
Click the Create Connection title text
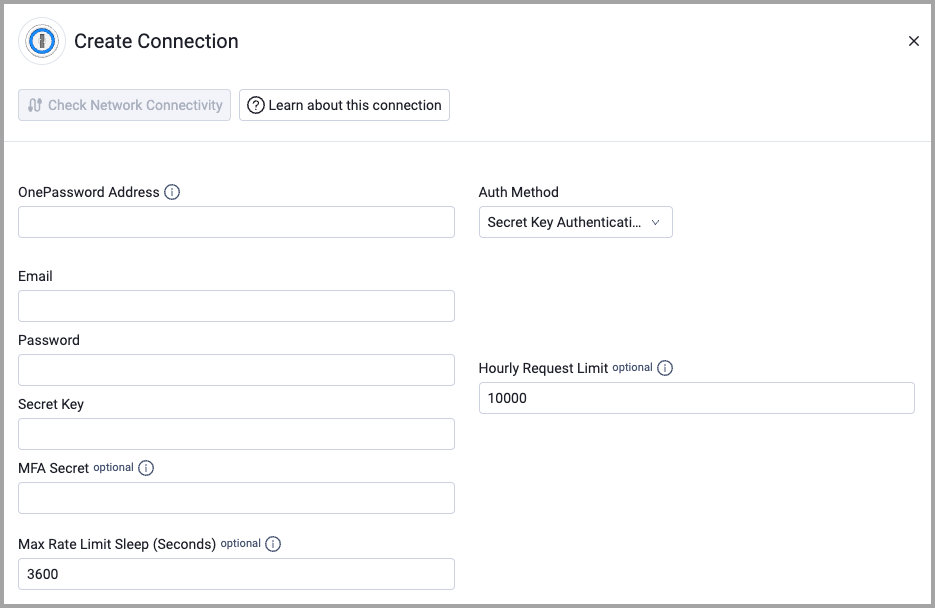pos(156,41)
